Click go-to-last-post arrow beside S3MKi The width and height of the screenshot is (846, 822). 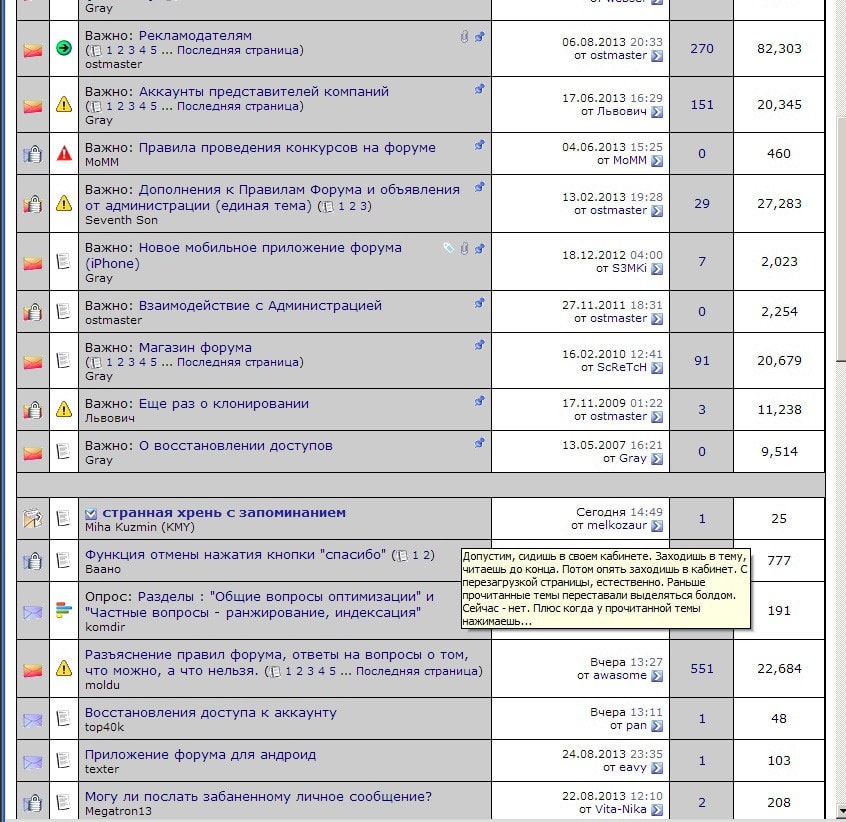click(x=657, y=269)
